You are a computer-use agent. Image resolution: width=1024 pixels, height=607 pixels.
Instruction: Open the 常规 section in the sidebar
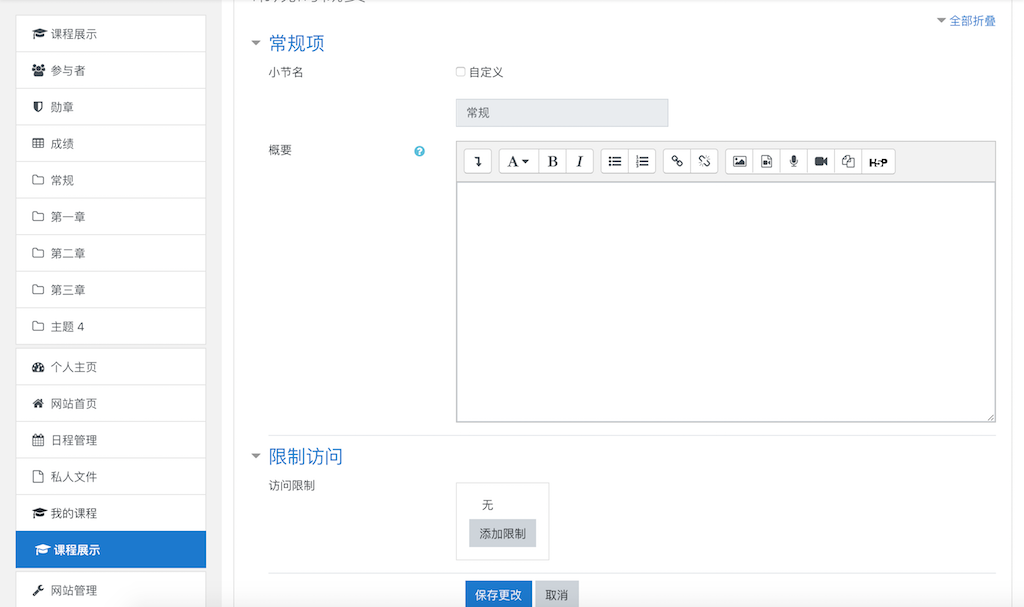(110, 180)
